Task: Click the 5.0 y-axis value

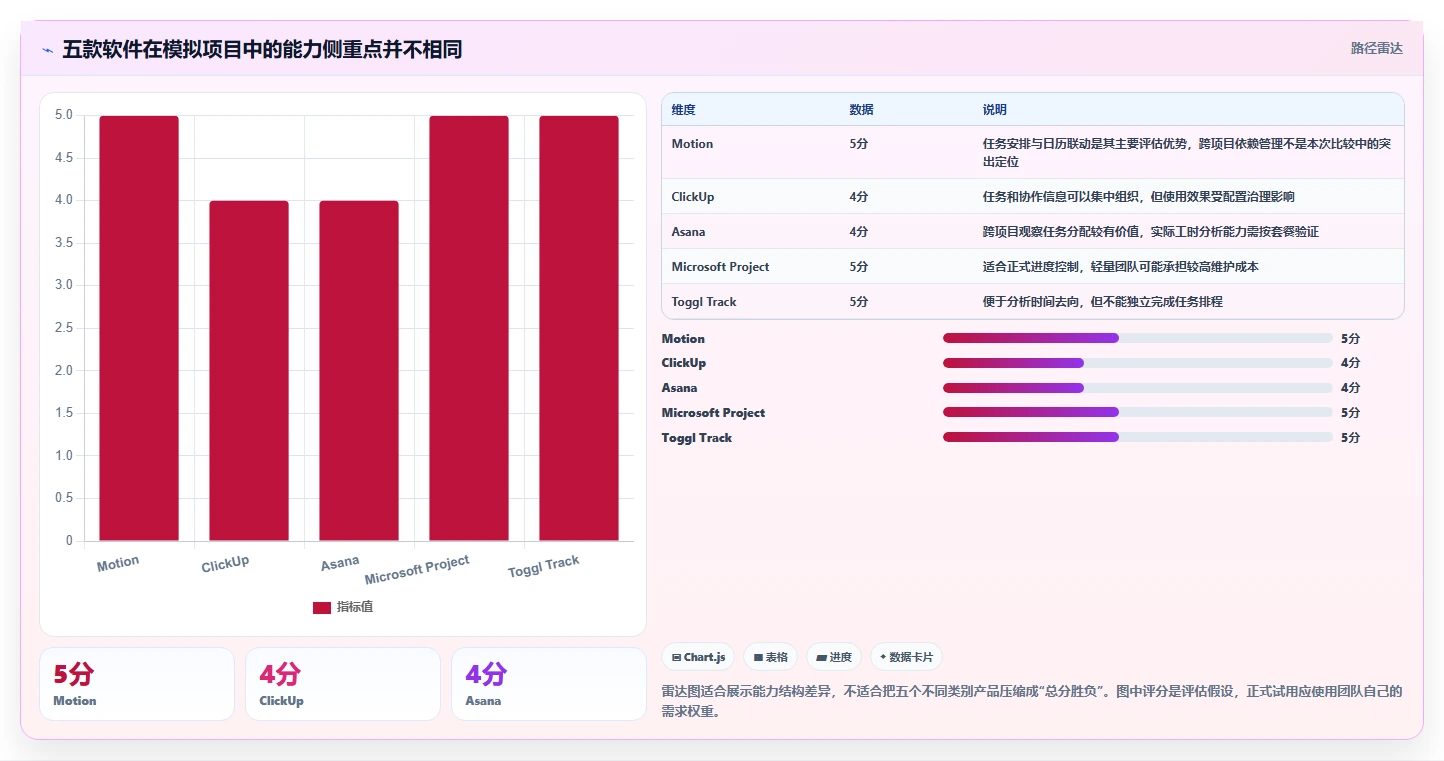Action: point(64,115)
